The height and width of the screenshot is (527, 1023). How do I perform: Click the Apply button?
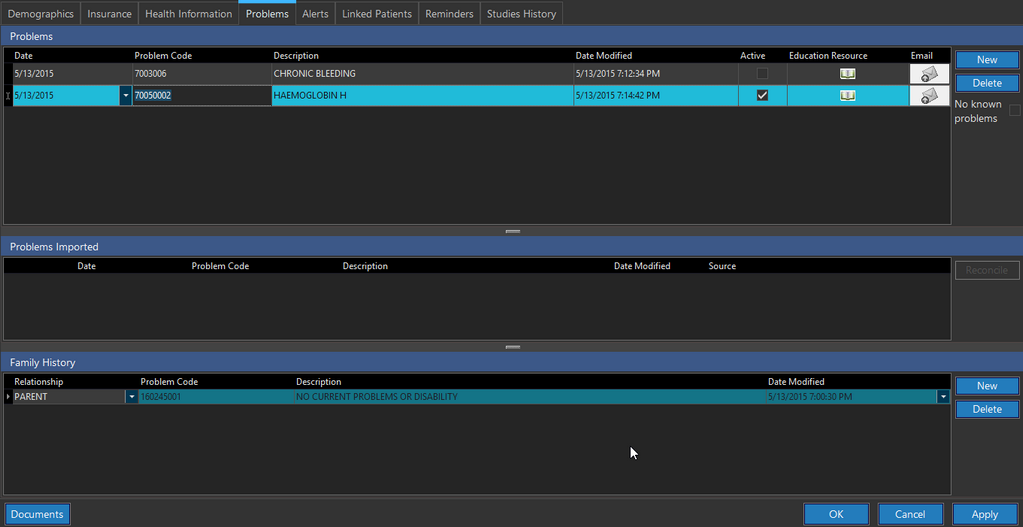[985, 514]
